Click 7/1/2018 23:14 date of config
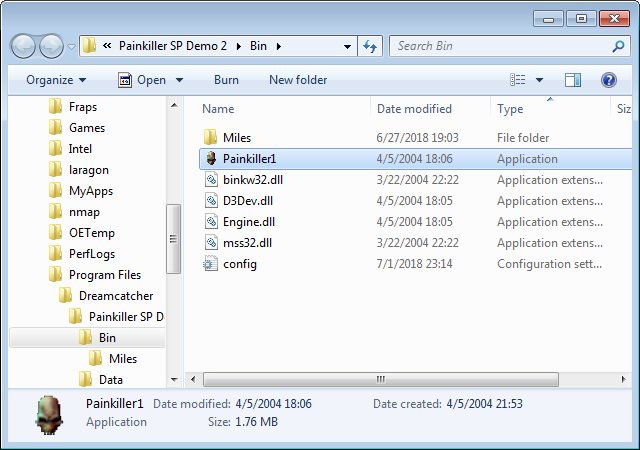The height and width of the screenshot is (450, 640). click(x=414, y=264)
